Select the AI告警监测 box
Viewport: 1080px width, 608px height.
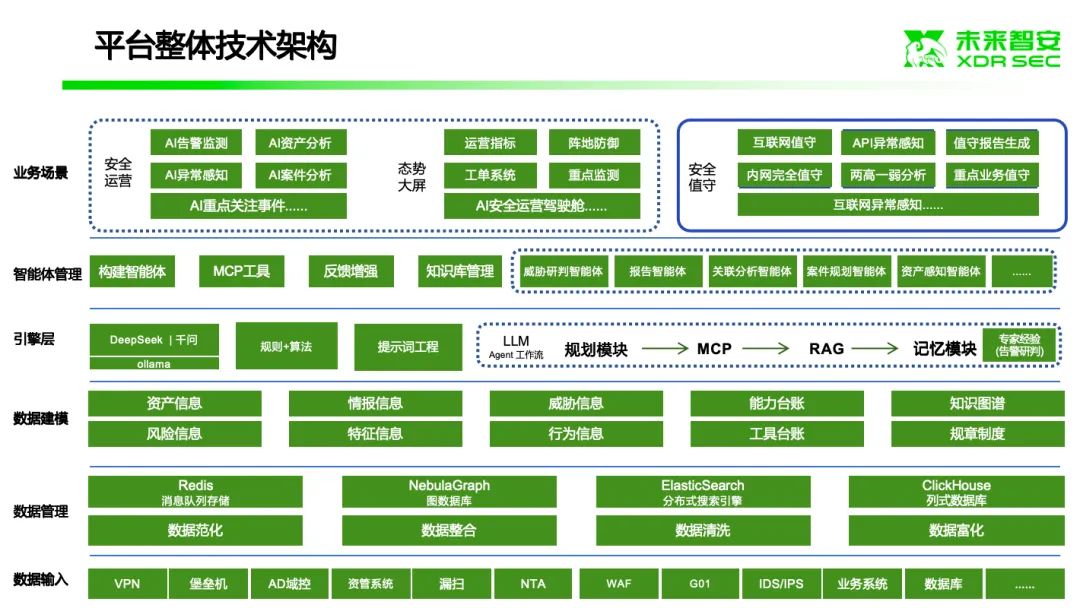(x=196, y=143)
